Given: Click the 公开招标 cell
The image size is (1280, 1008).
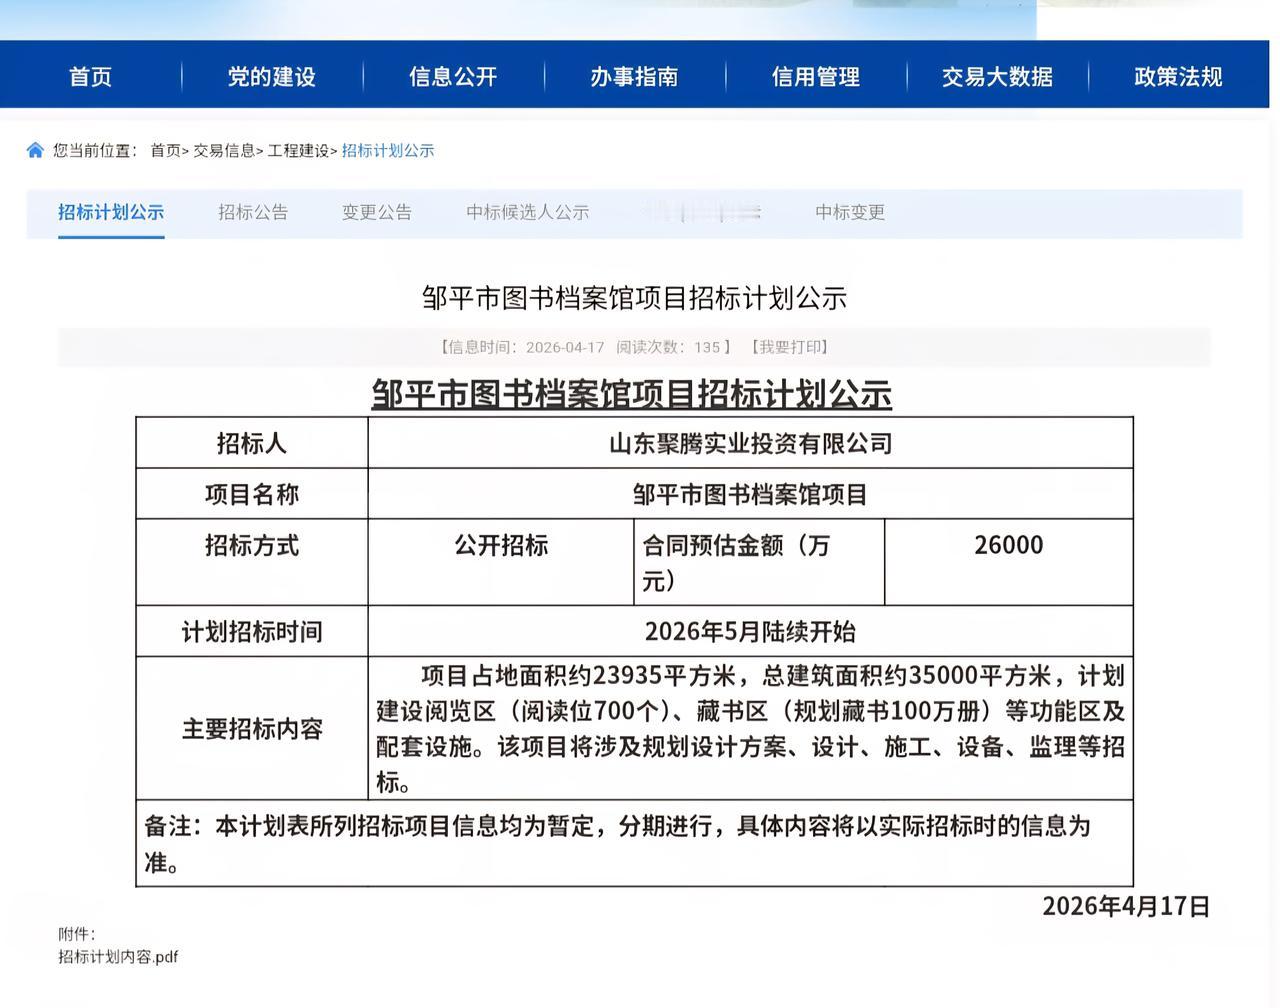Looking at the screenshot, I should [501, 562].
